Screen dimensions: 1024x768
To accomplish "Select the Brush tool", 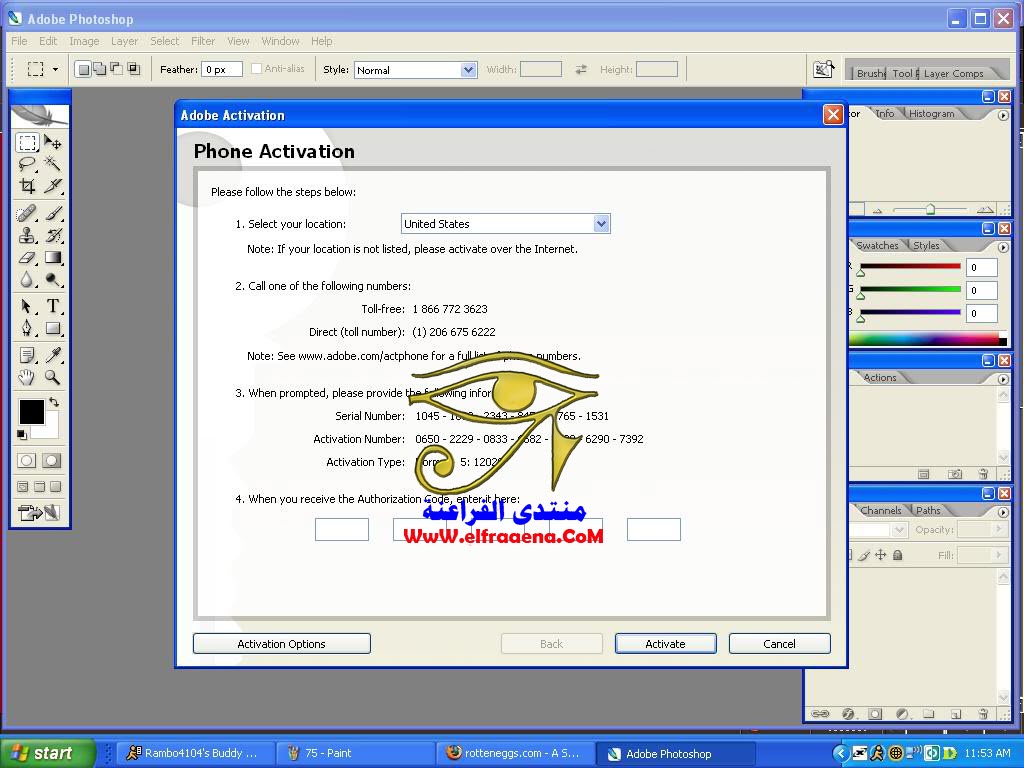I will [x=53, y=214].
